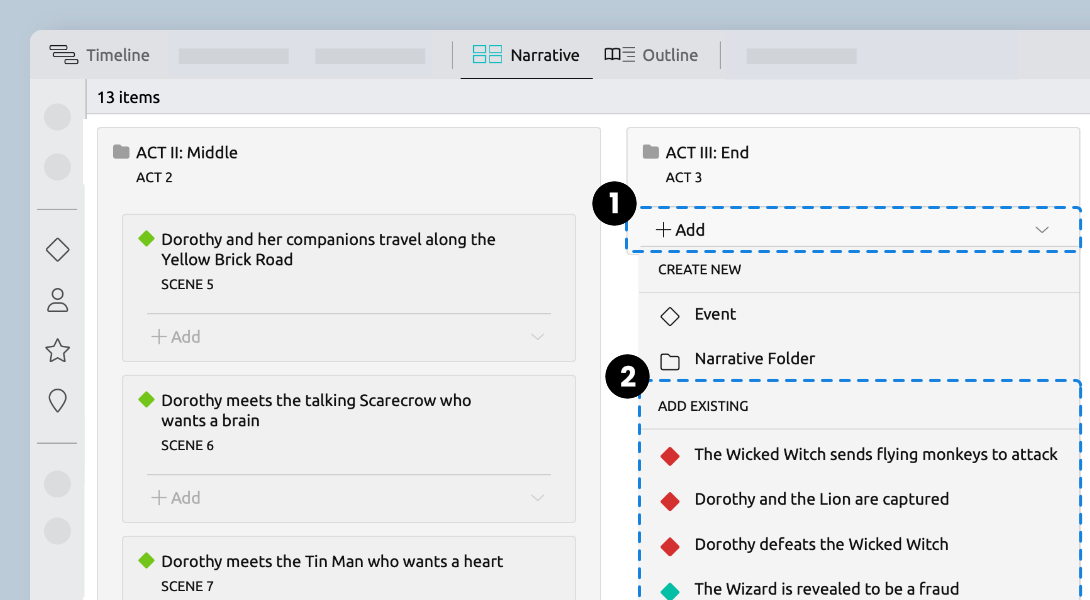This screenshot has height=600, width=1090.
Task: Open Characters via sidebar person icon
Action: point(58,300)
